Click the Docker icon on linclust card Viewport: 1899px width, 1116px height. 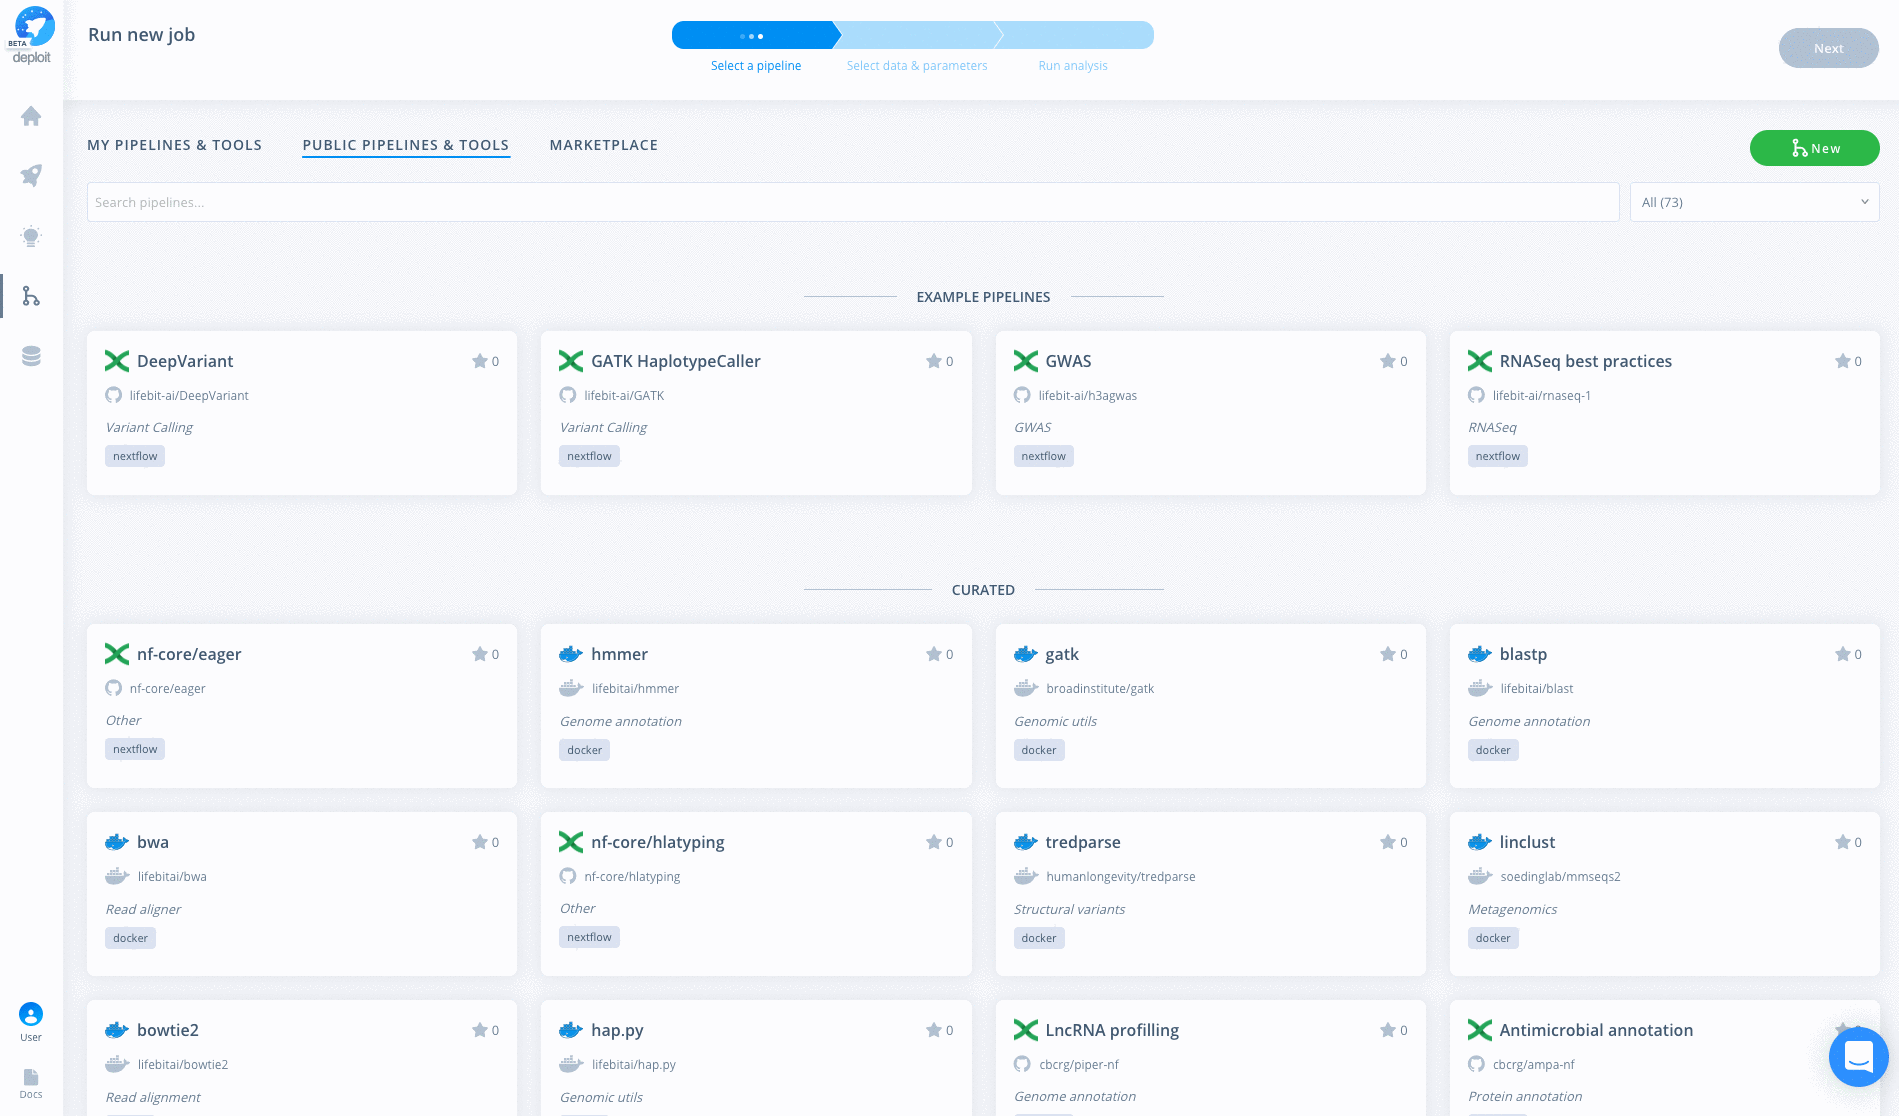[1480, 842]
